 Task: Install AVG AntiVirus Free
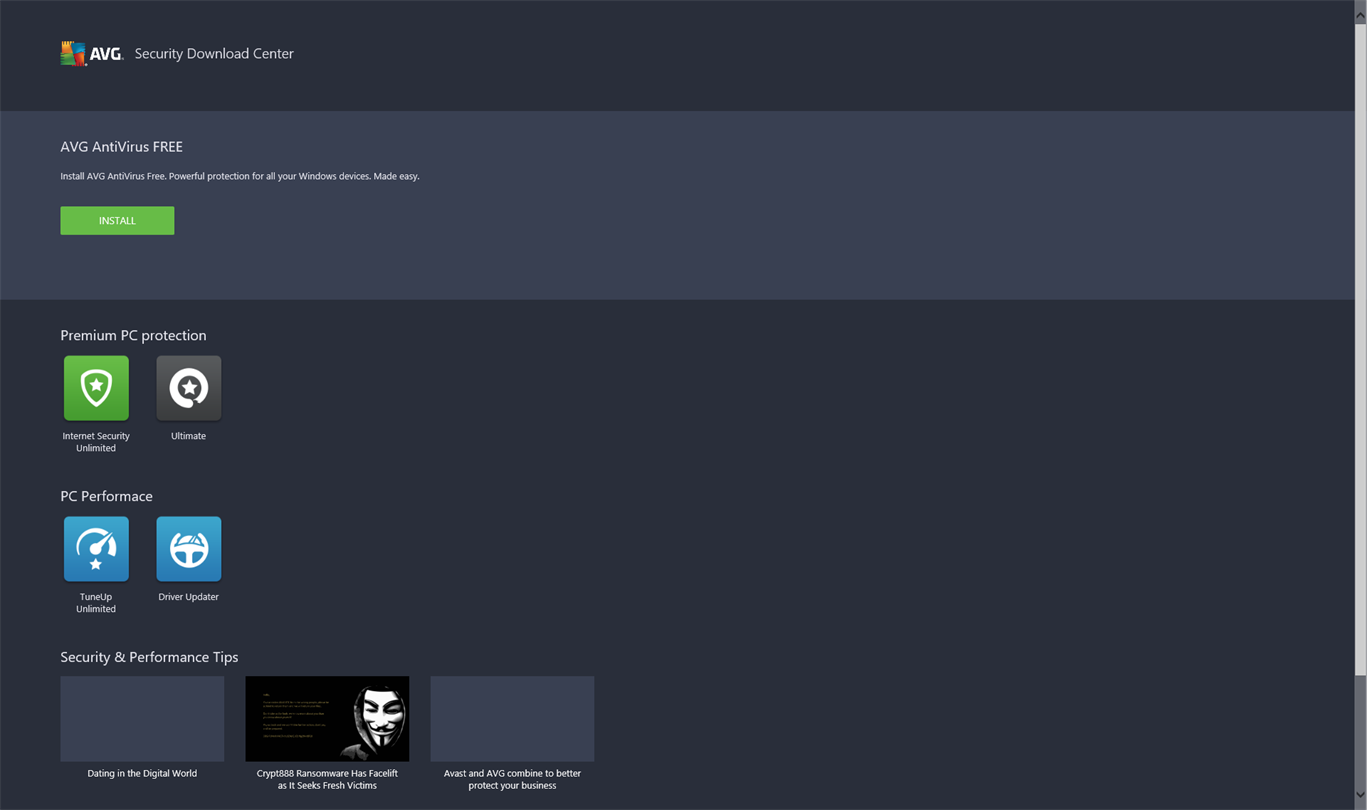[x=117, y=221]
